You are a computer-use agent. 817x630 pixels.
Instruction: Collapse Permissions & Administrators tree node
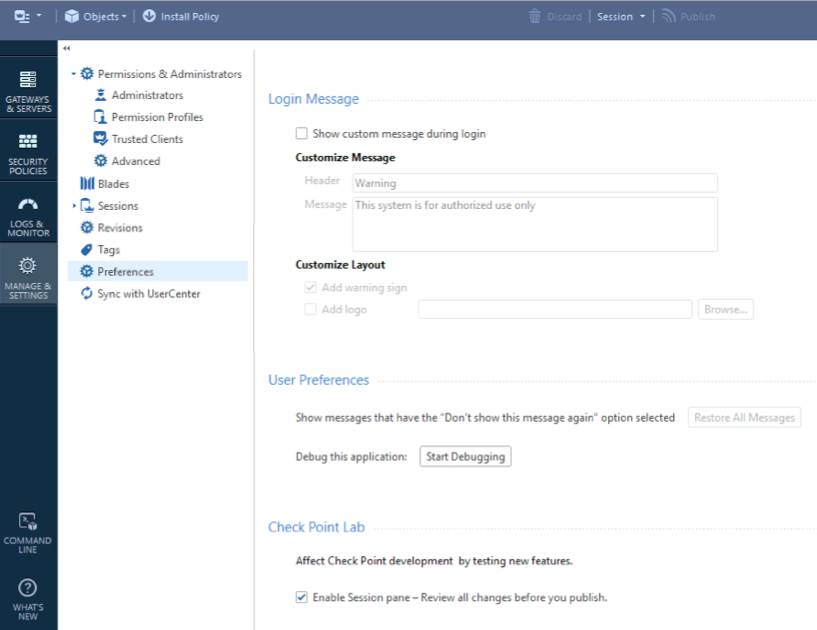click(73, 74)
